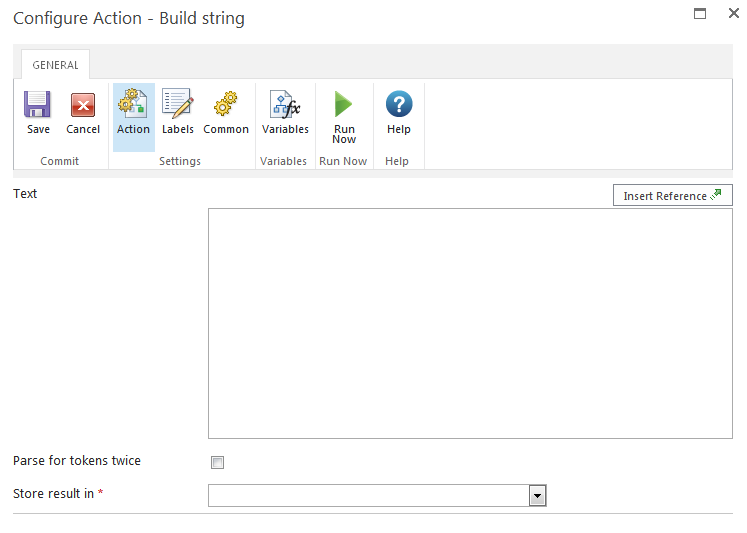Click the Save floppy disk icon
Image resolution: width=747 pixels, height=533 pixels.
coord(38,105)
